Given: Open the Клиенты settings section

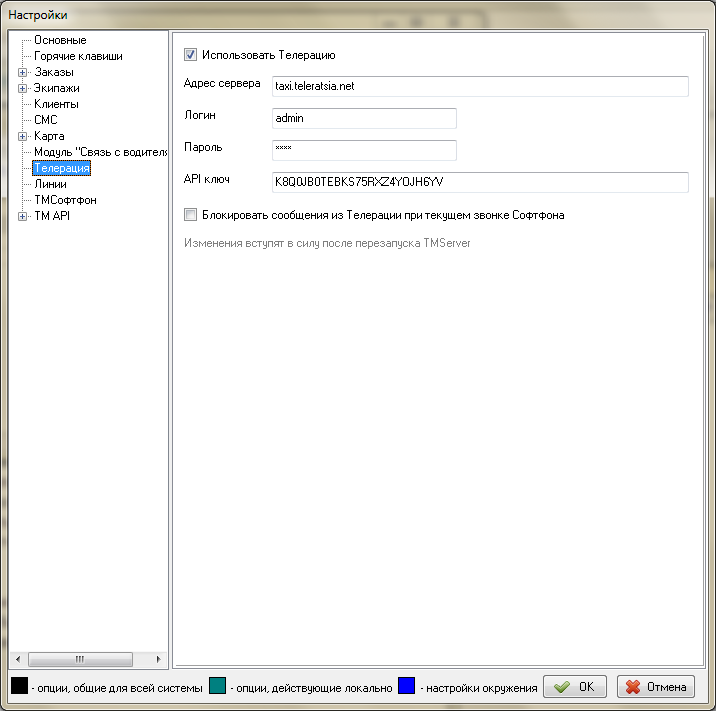Looking at the screenshot, I should point(56,104).
